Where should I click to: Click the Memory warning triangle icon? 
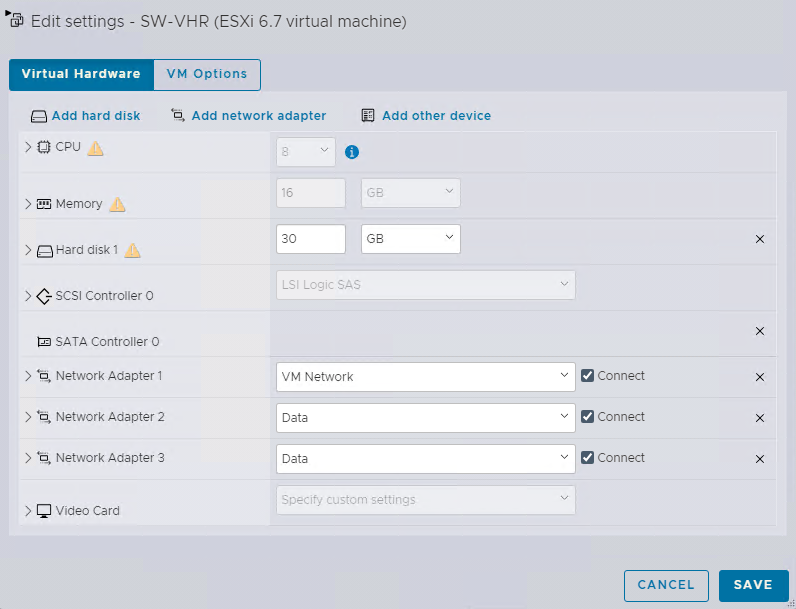117,204
